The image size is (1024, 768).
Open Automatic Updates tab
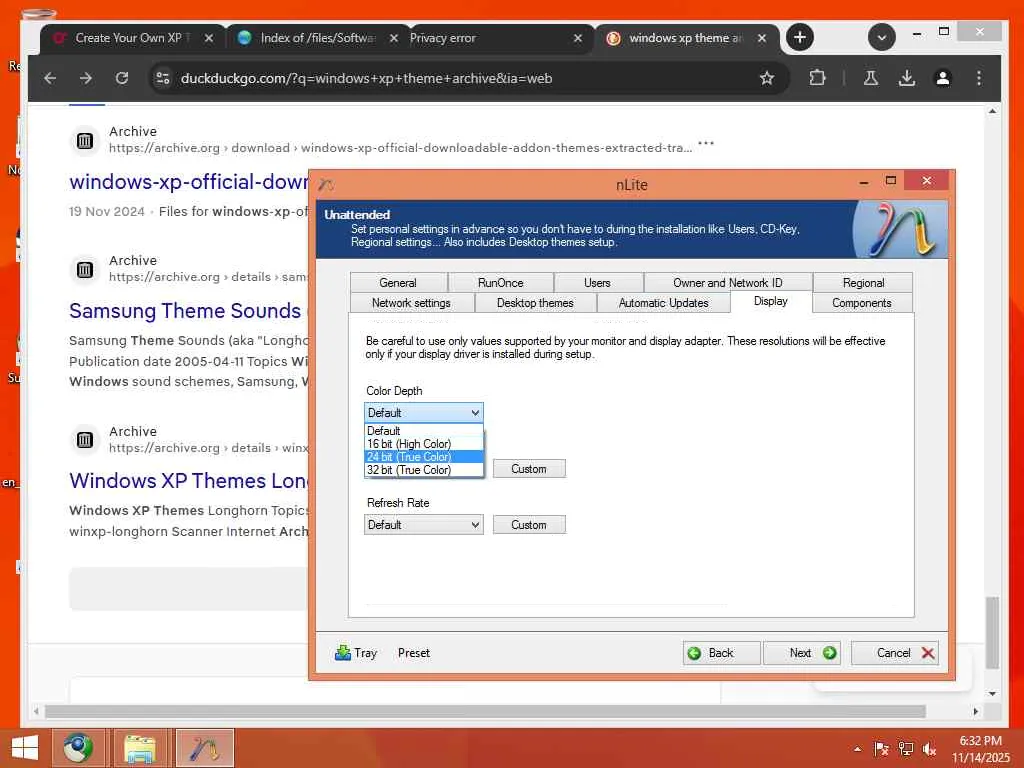coord(664,303)
